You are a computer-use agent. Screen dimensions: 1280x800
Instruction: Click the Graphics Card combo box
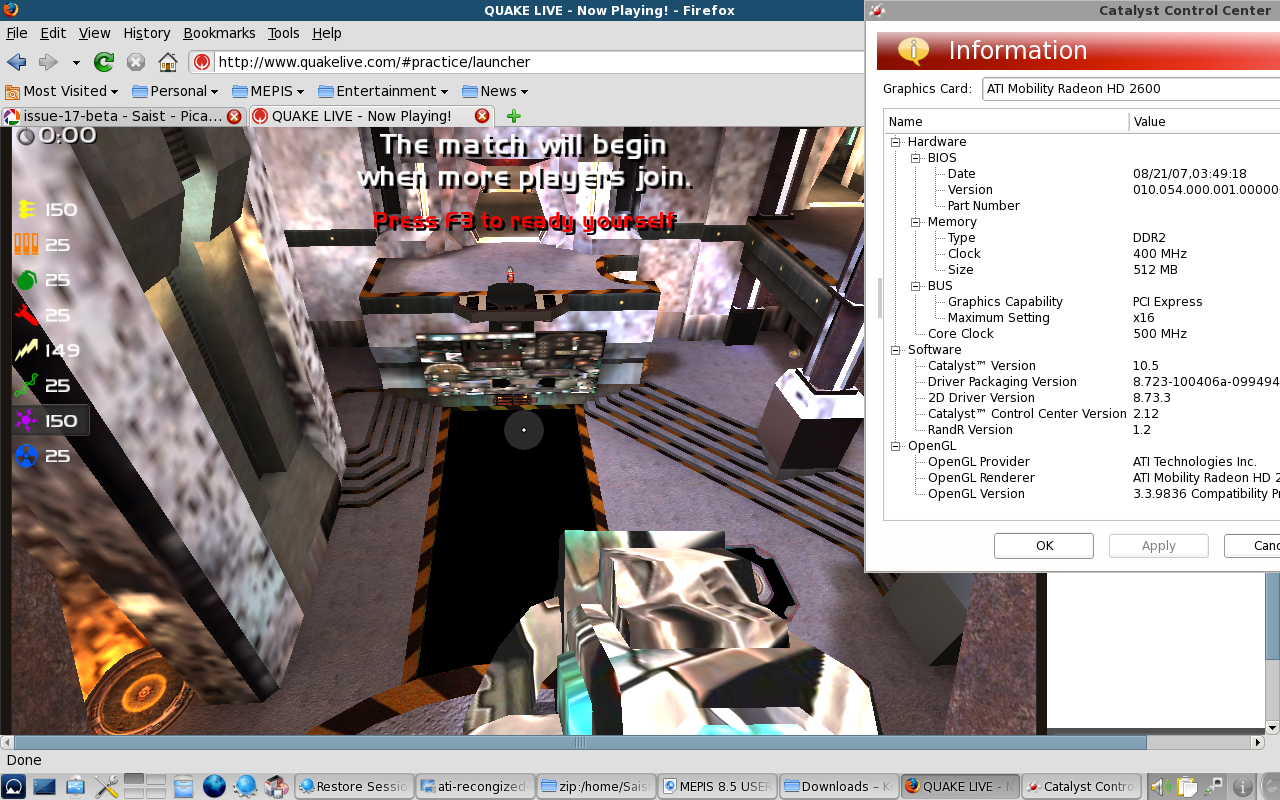1130,89
